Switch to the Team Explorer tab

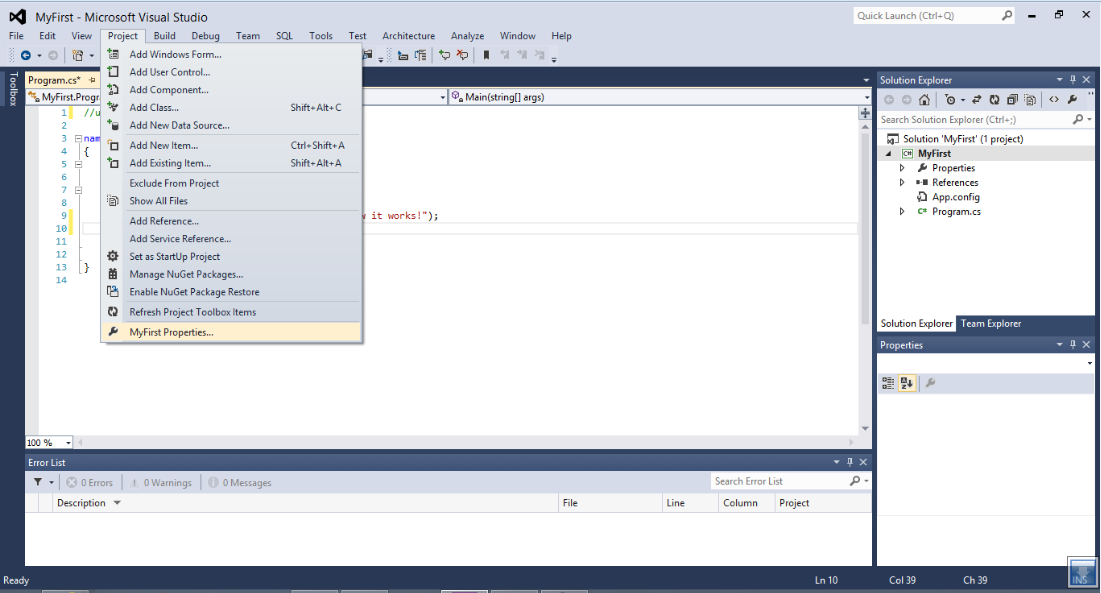[x=991, y=324]
